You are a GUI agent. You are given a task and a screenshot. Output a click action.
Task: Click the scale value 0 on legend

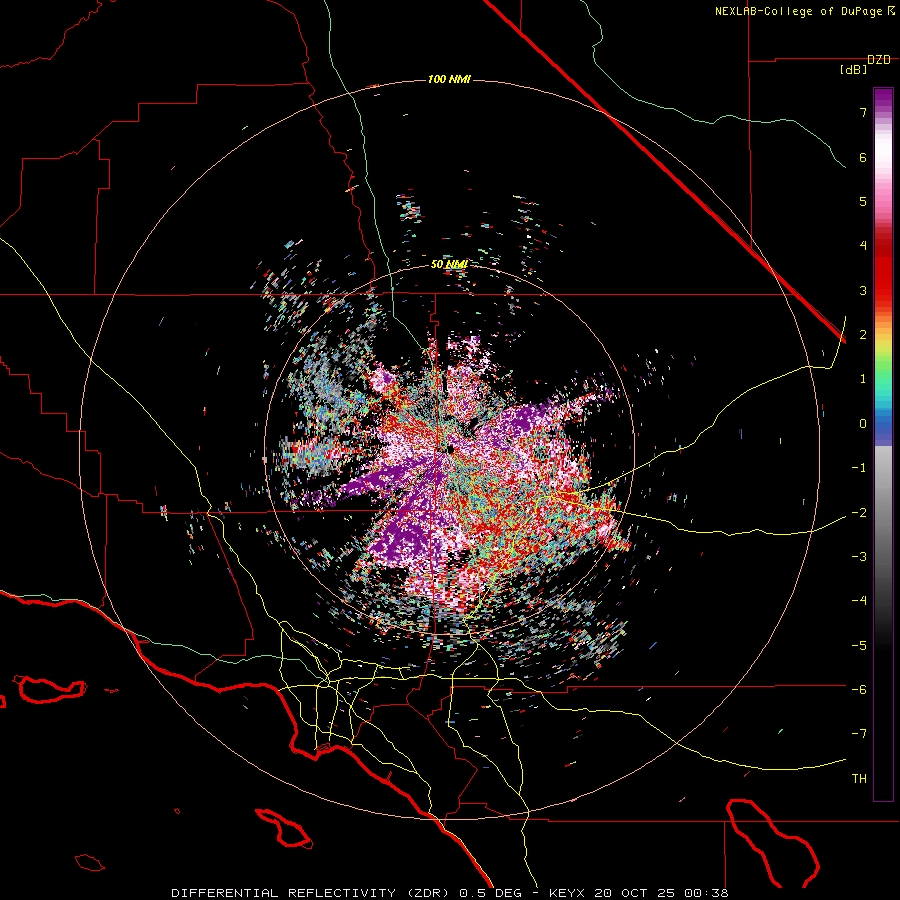863,424
